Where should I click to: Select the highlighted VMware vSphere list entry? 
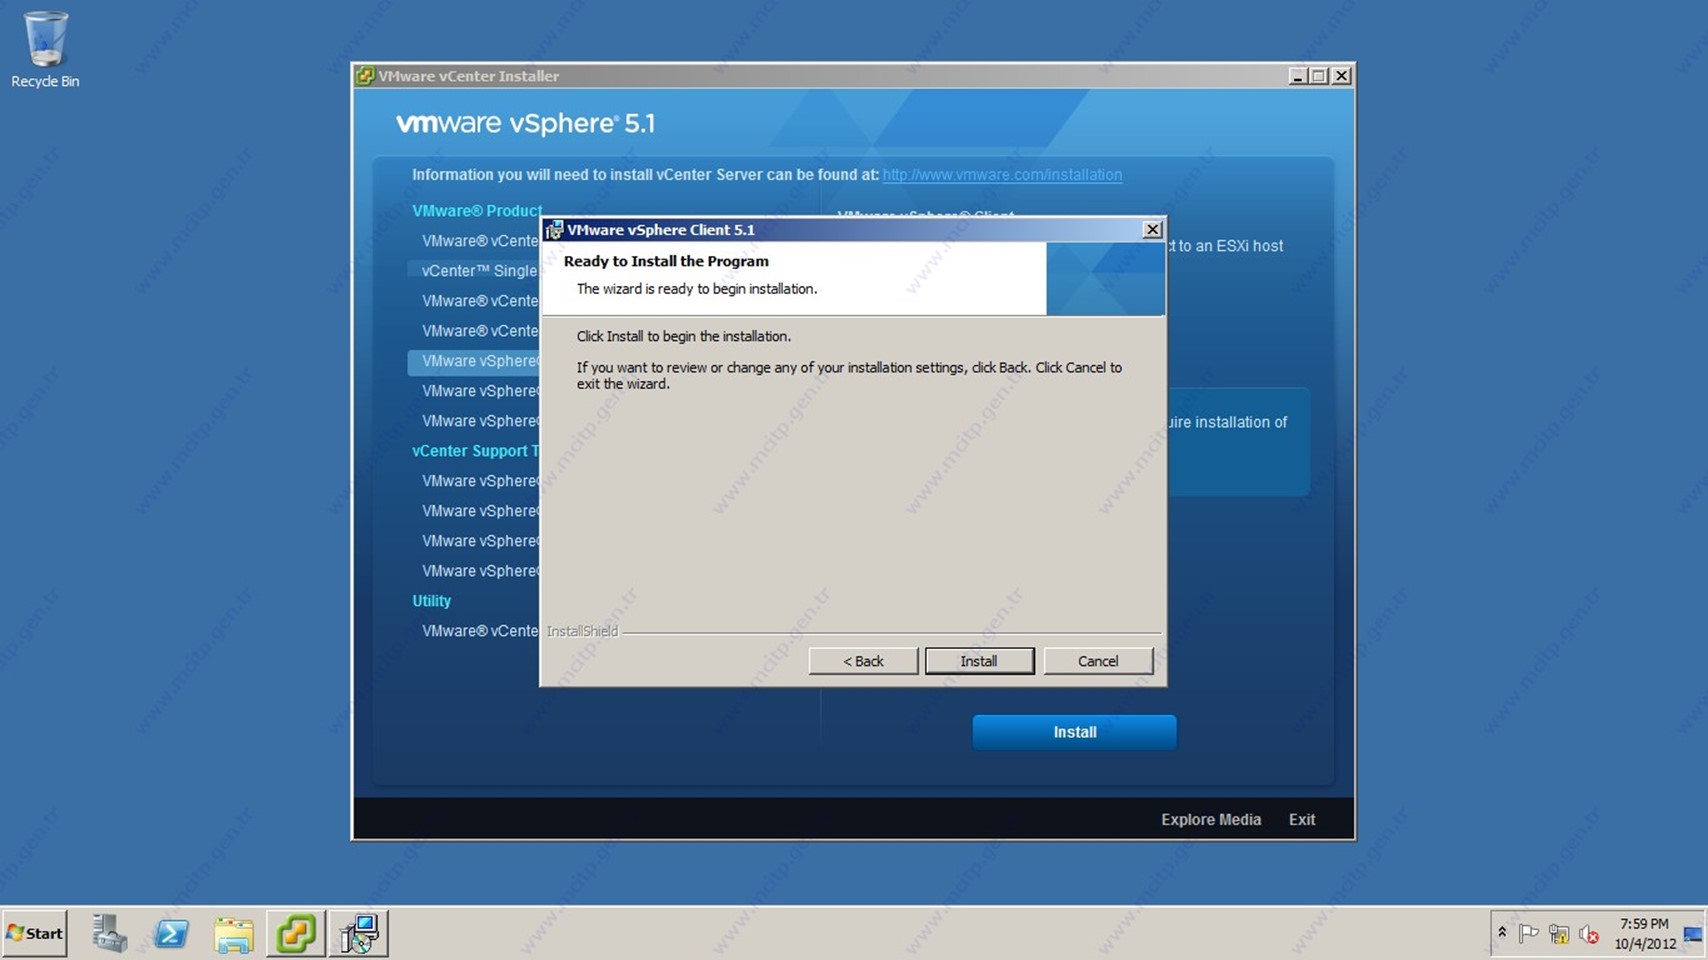474,361
